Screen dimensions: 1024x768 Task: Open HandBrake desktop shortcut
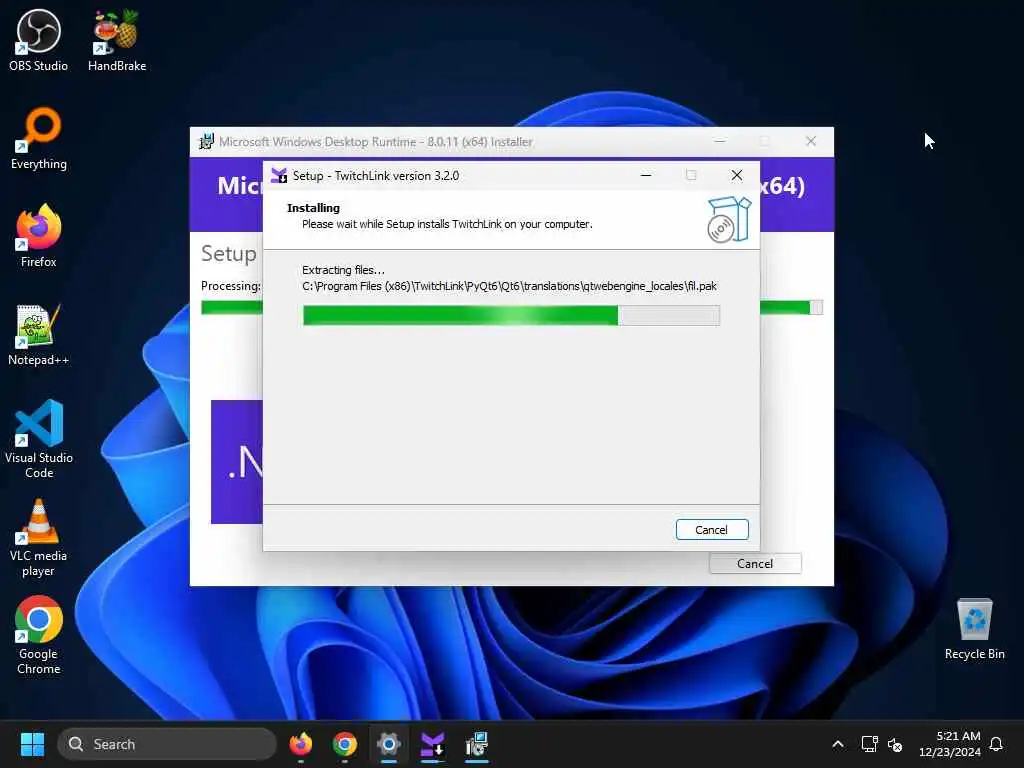coord(117,40)
